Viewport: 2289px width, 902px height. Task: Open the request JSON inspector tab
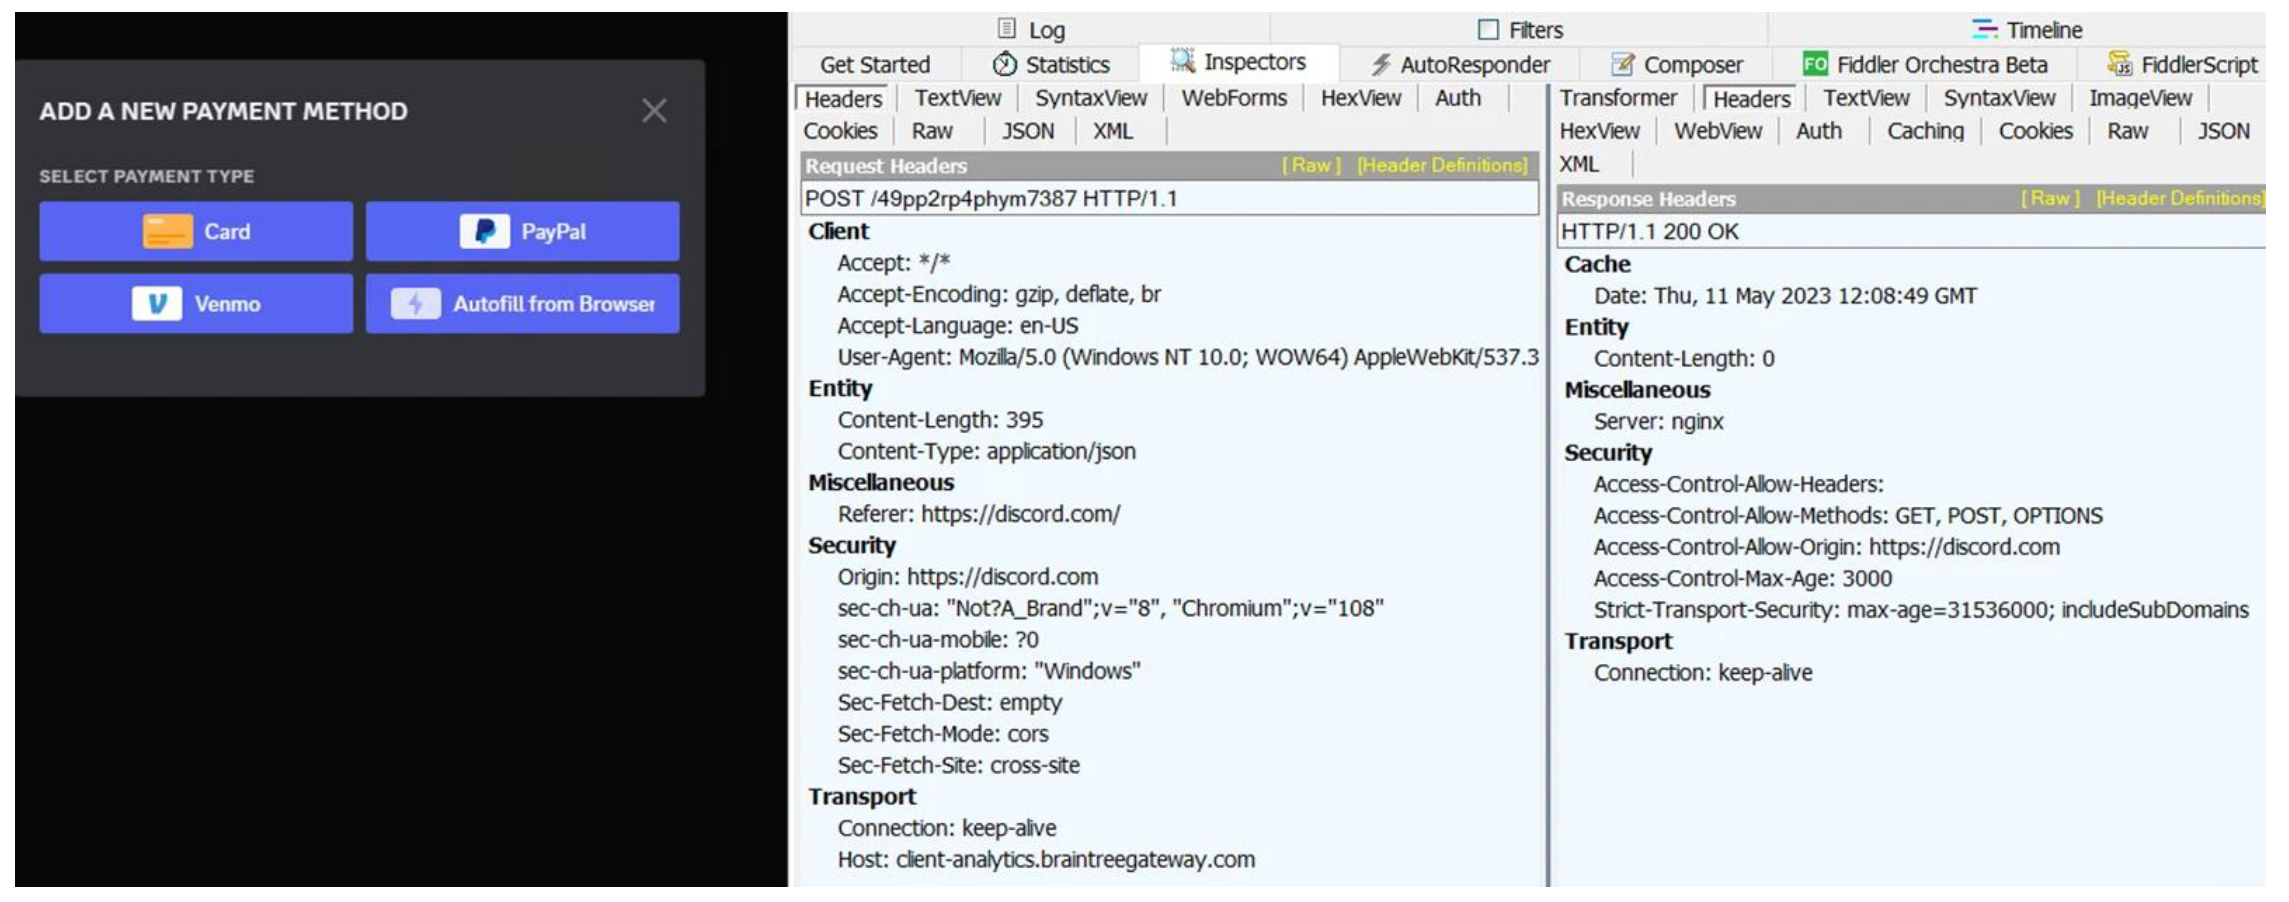1028,131
